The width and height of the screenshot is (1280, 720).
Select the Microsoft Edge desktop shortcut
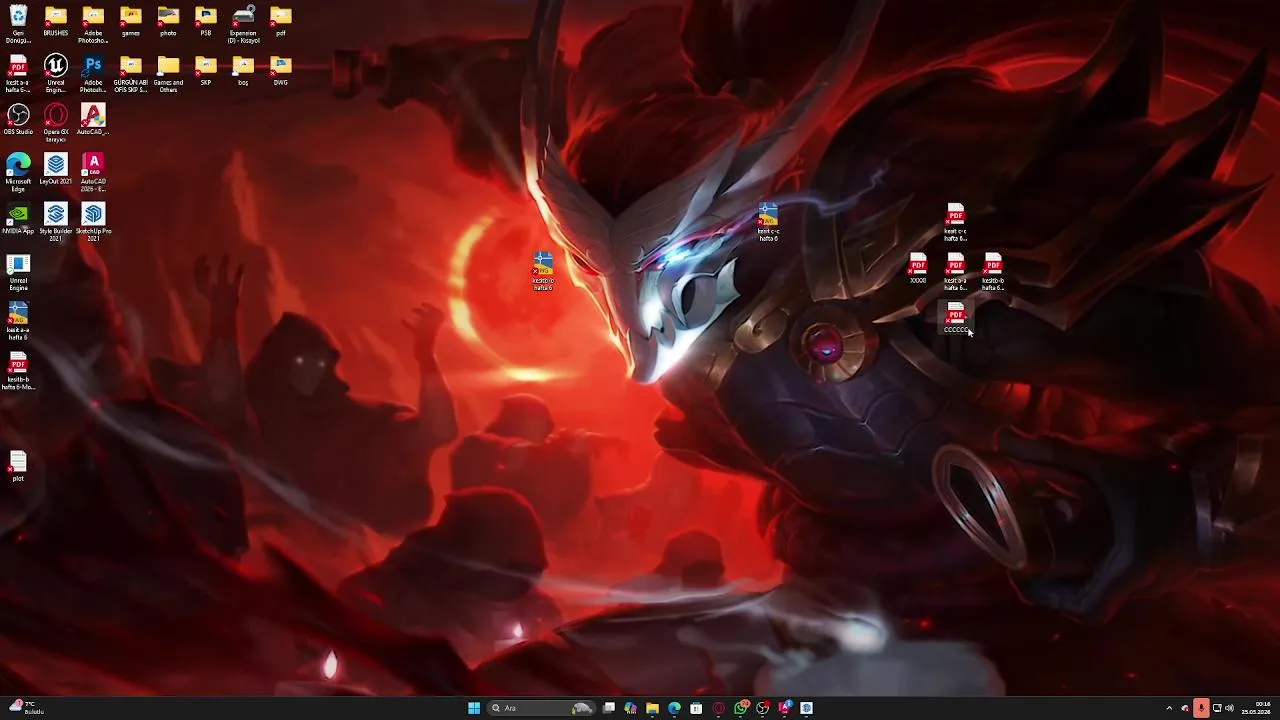click(x=18, y=172)
